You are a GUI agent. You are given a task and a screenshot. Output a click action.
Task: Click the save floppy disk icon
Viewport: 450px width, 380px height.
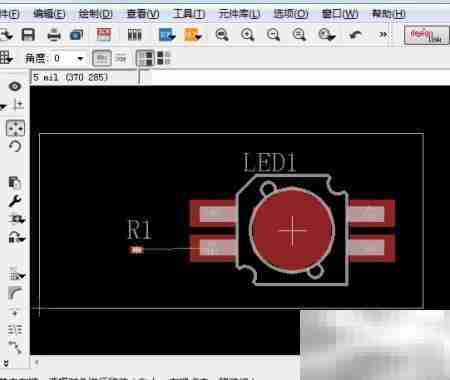(28, 34)
